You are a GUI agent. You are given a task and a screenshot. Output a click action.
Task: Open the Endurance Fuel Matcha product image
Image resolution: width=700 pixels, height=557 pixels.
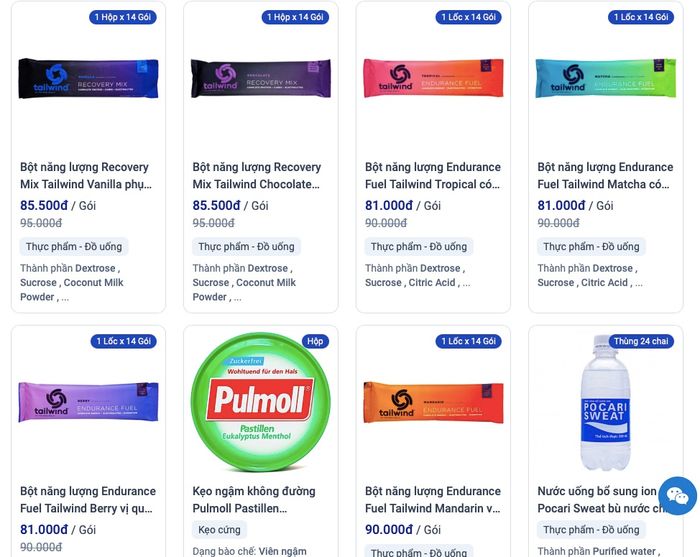click(605, 78)
